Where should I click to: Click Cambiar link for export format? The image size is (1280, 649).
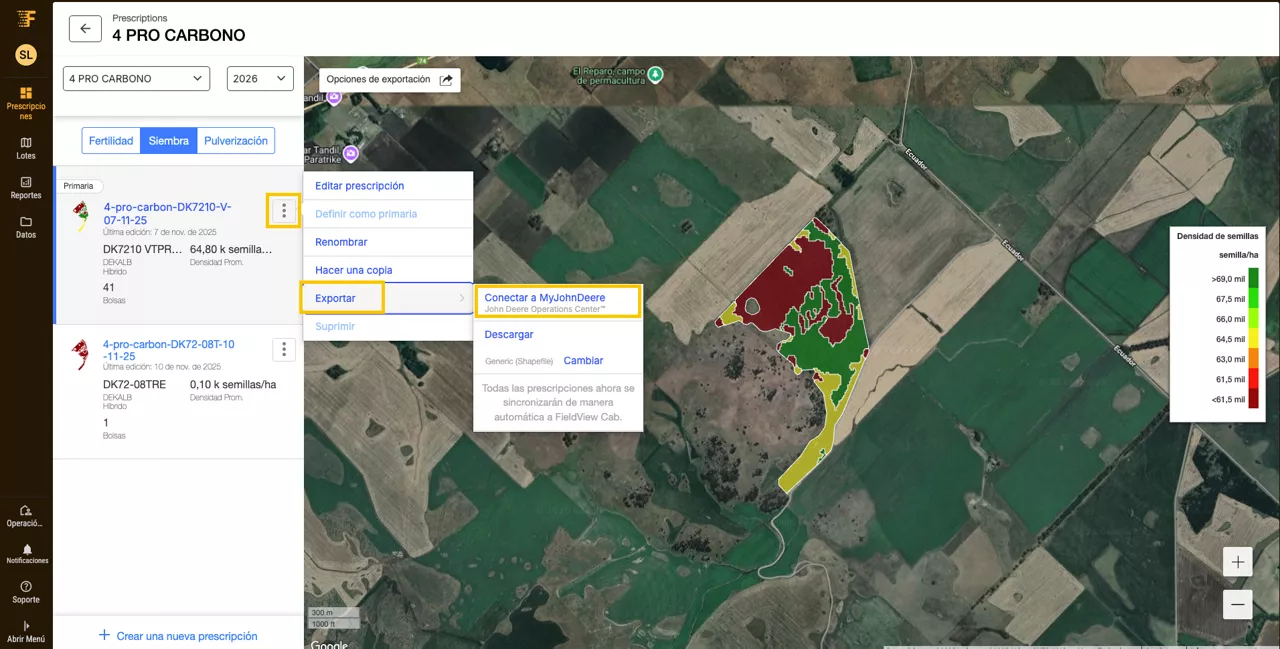[583, 361]
